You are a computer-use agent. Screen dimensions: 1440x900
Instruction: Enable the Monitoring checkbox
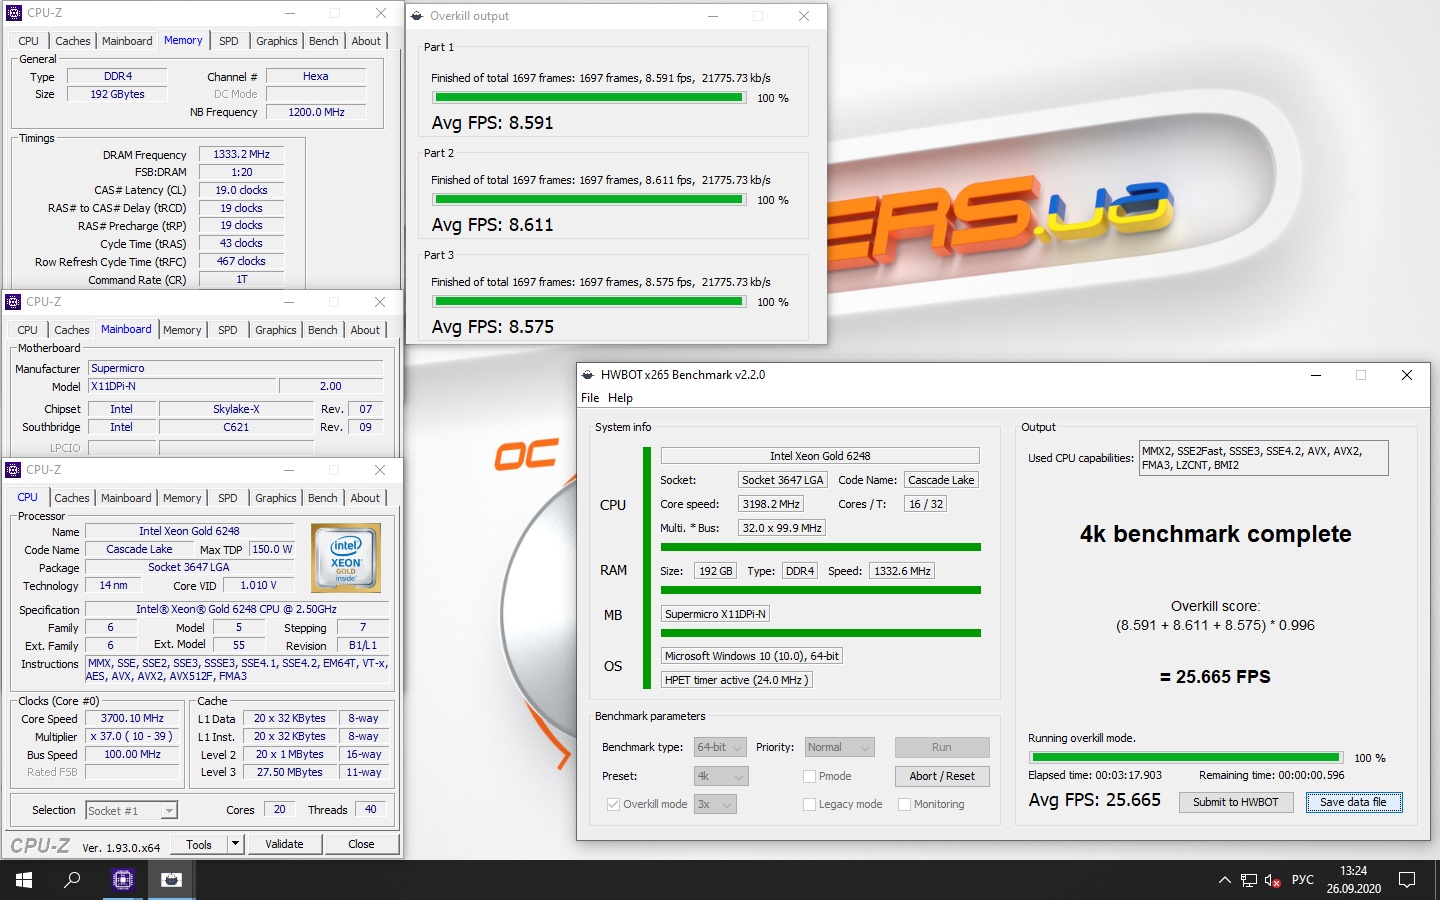tap(904, 804)
